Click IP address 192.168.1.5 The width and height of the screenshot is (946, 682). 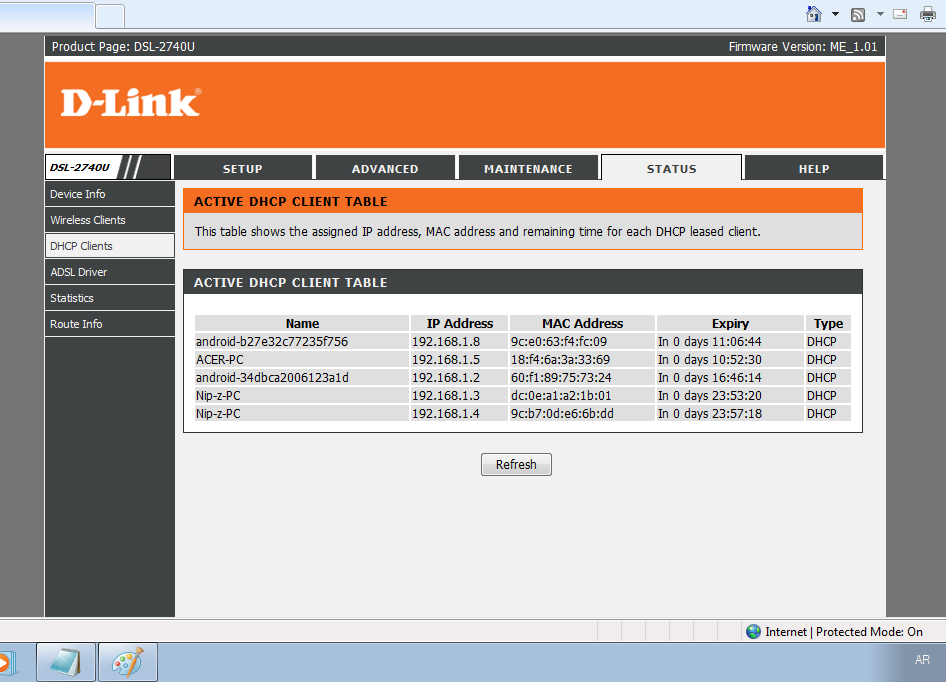pyautogui.click(x=446, y=360)
